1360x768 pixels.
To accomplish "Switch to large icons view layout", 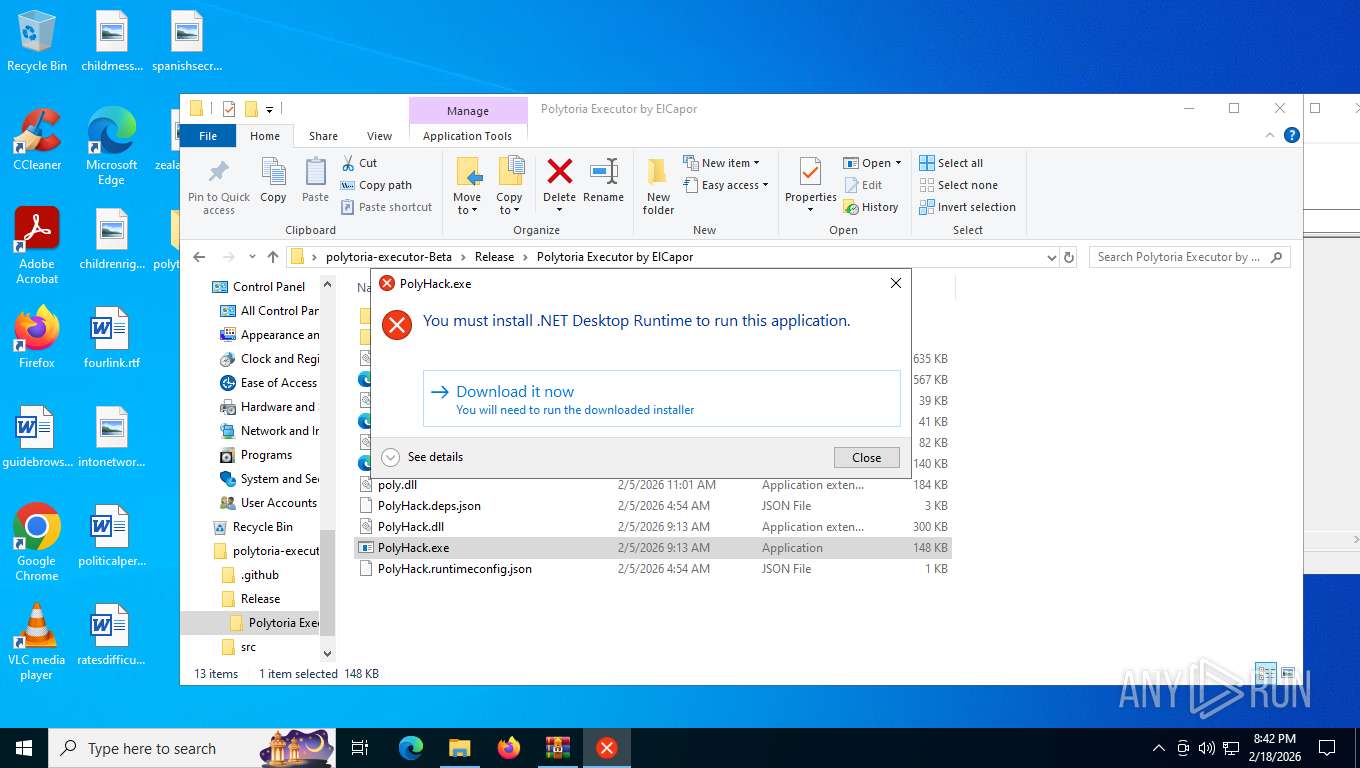I will [x=1288, y=673].
